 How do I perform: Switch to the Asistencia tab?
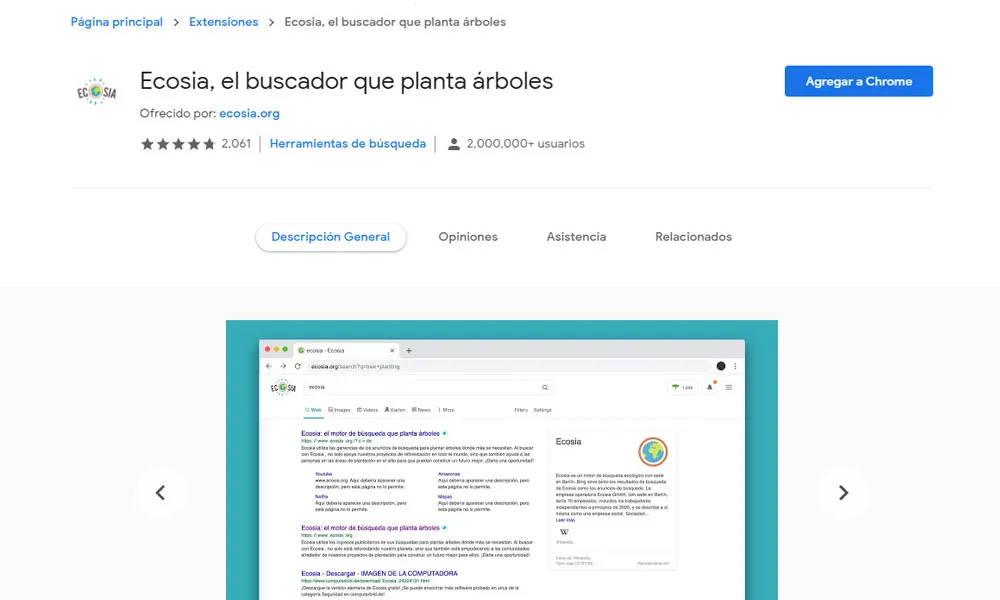[x=577, y=237]
